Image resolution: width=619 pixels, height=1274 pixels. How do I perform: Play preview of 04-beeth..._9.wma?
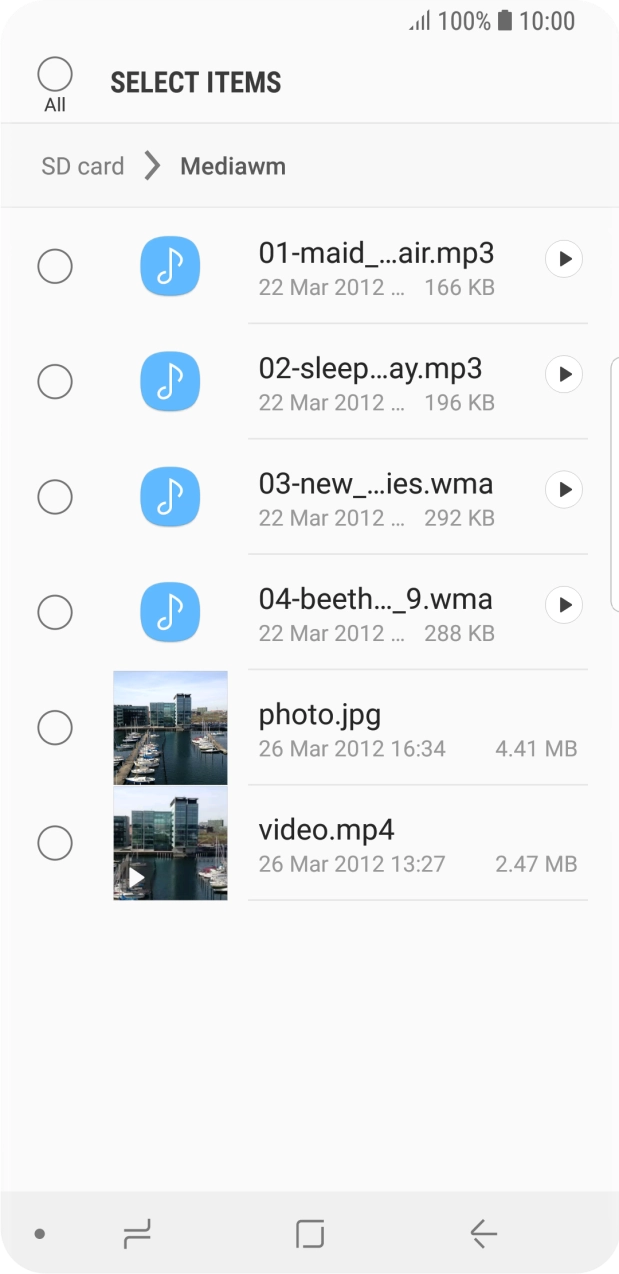[x=563, y=604]
